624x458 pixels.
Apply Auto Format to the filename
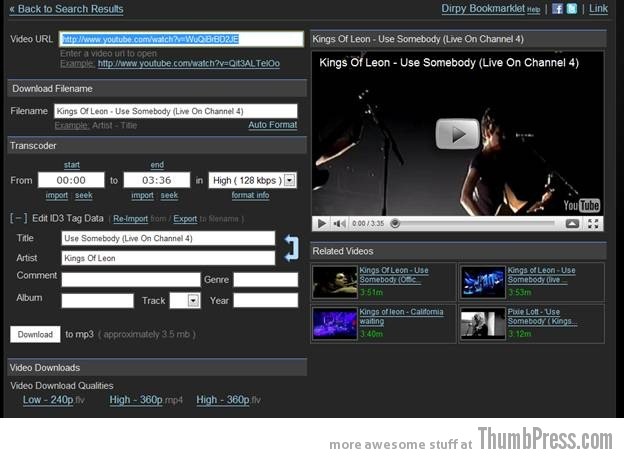coord(273,125)
